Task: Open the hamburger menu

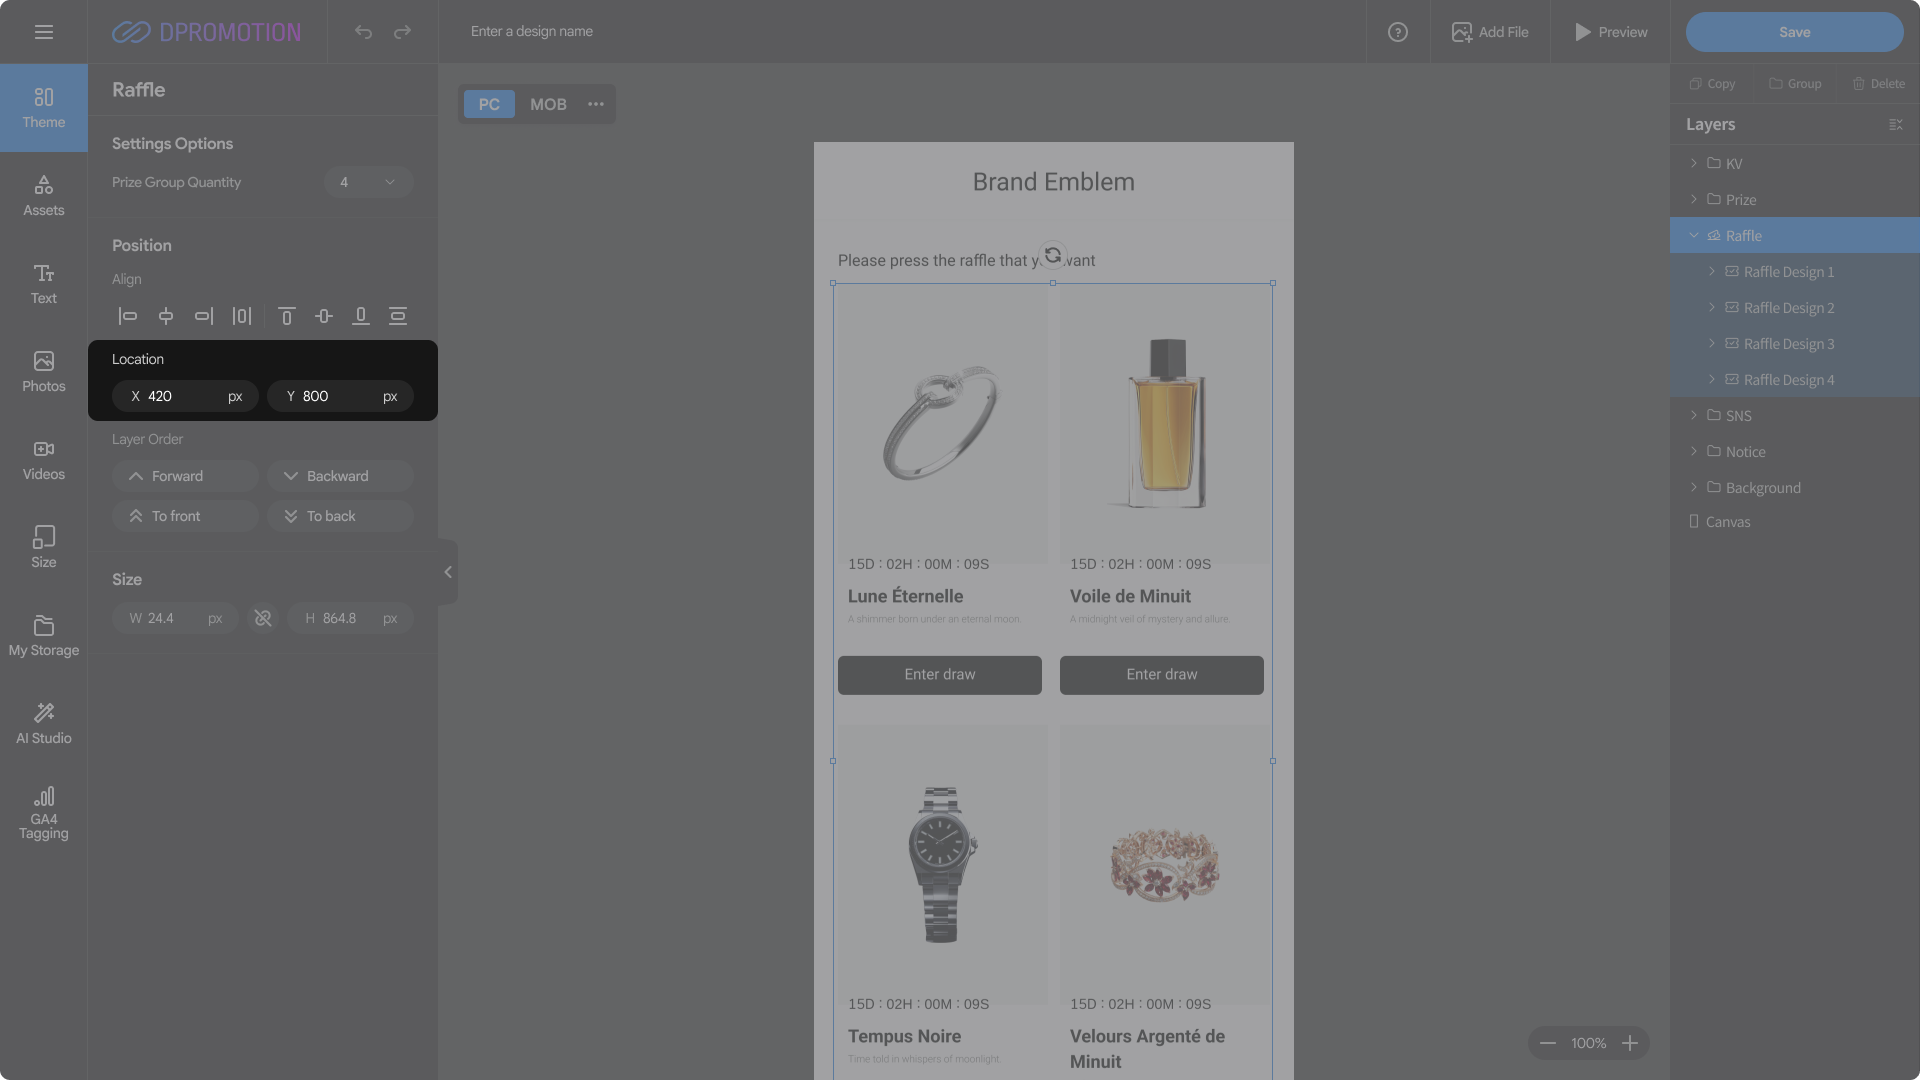Action: click(x=43, y=32)
